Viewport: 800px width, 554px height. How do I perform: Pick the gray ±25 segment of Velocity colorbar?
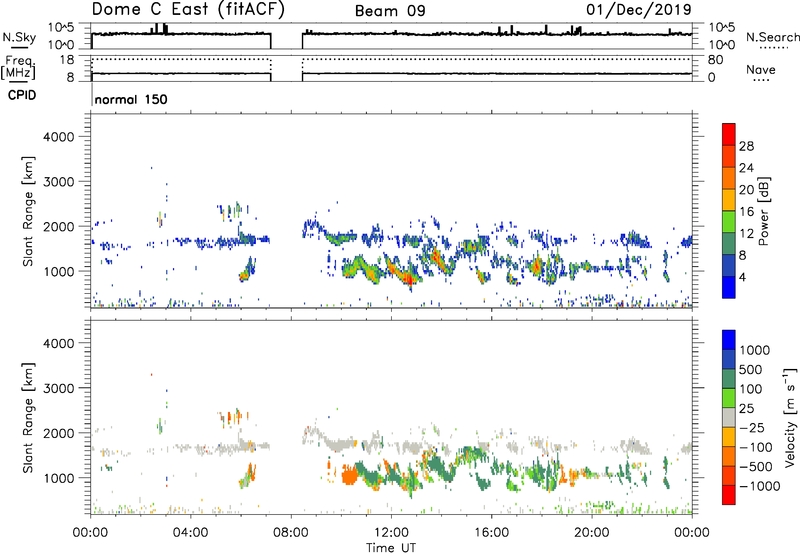click(729, 417)
